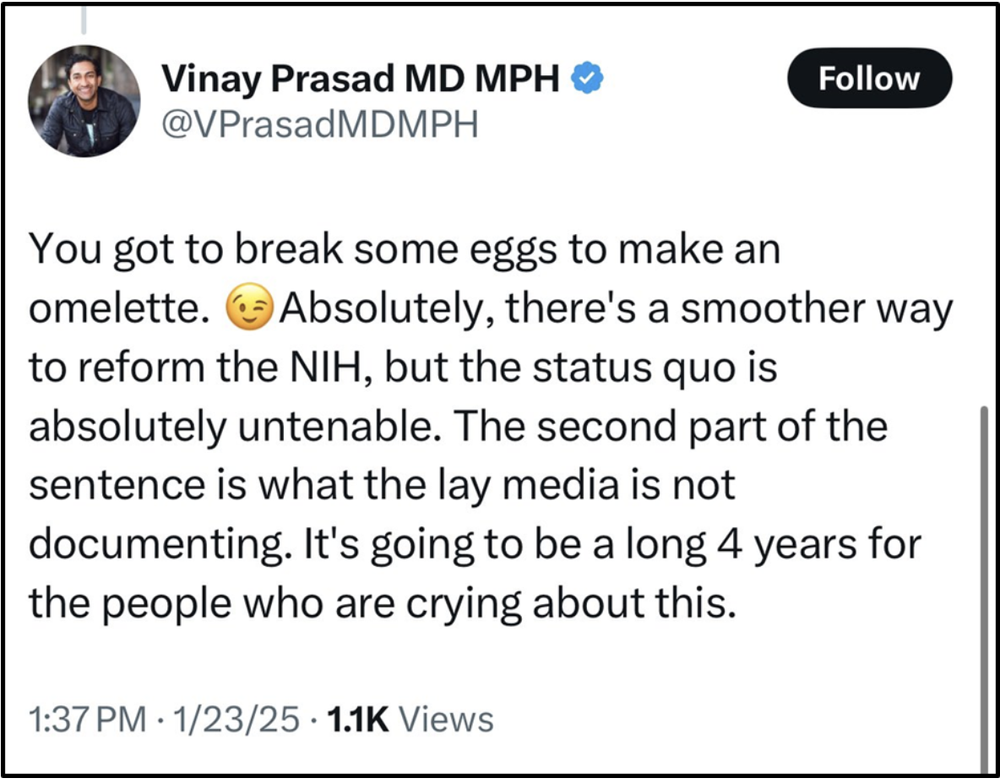Click the vertical scrollbar on the right
The width and height of the screenshot is (1000, 779).
(983, 560)
